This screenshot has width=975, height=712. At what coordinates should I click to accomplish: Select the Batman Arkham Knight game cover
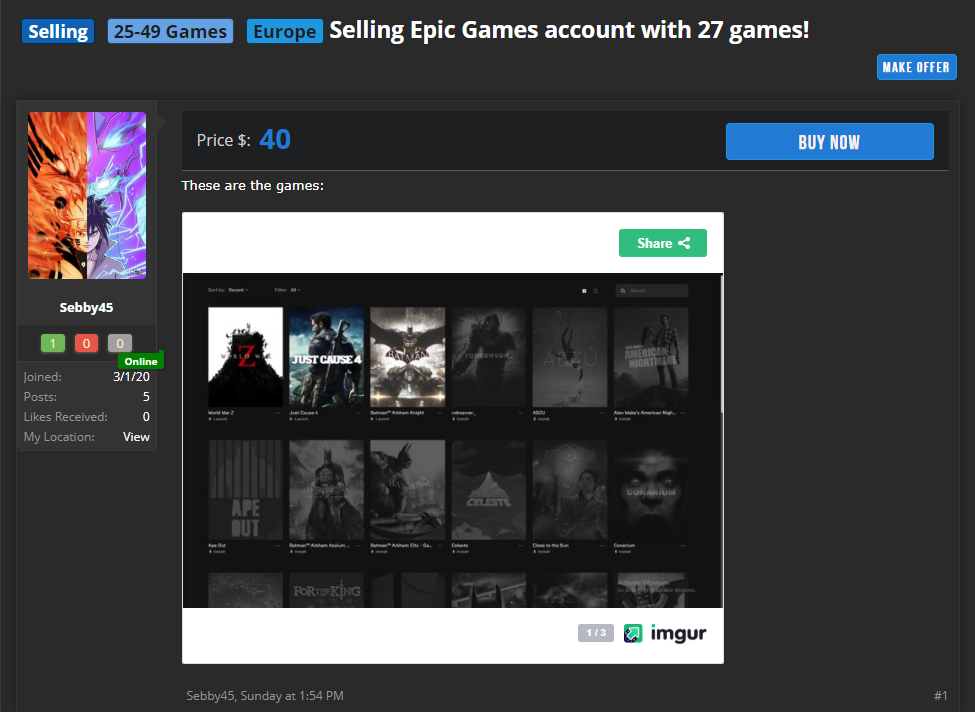(x=408, y=357)
